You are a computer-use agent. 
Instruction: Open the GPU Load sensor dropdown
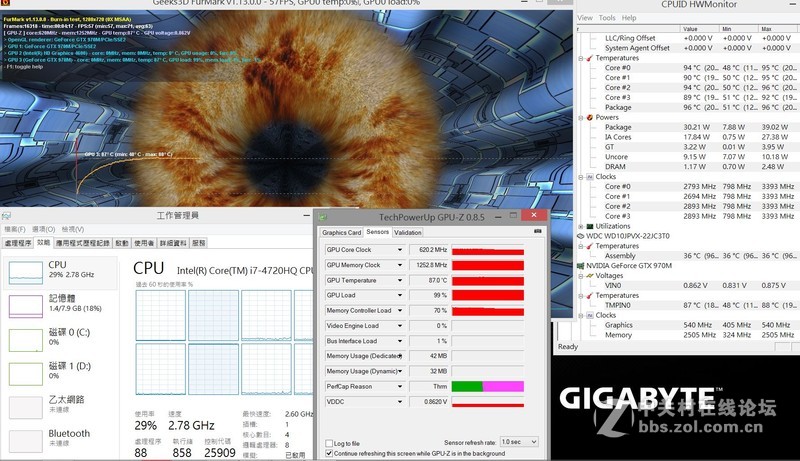point(400,295)
